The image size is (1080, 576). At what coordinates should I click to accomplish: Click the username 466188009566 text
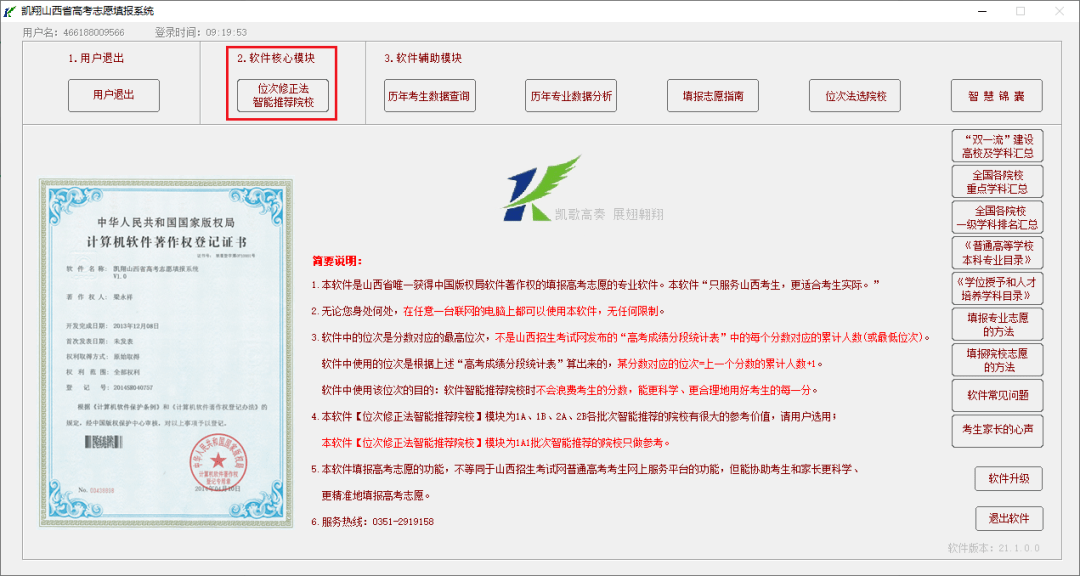pyautogui.click(x=94, y=32)
